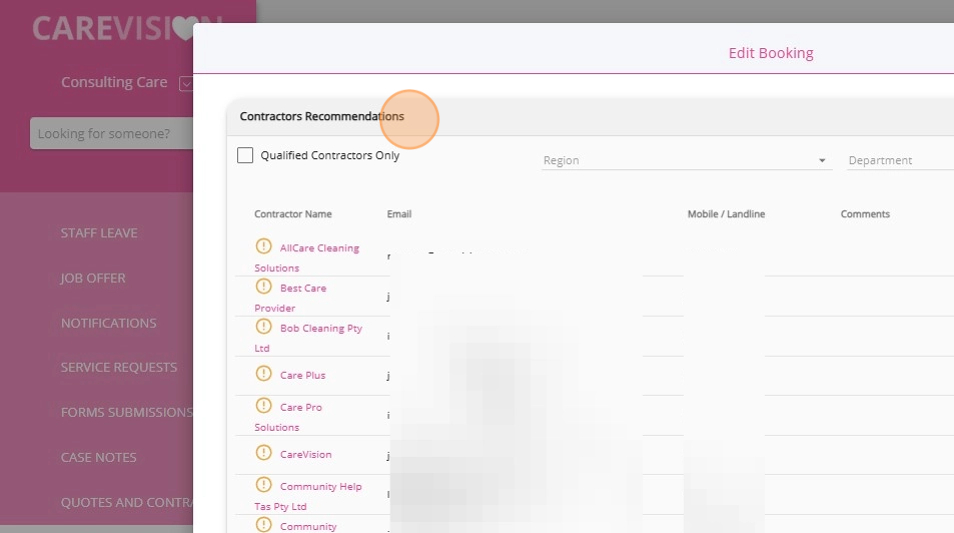The height and width of the screenshot is (533, 954).
Task: Open the AllCare Cleaning Solutions link
Action: pyautogui.click(x=318, y=248)
